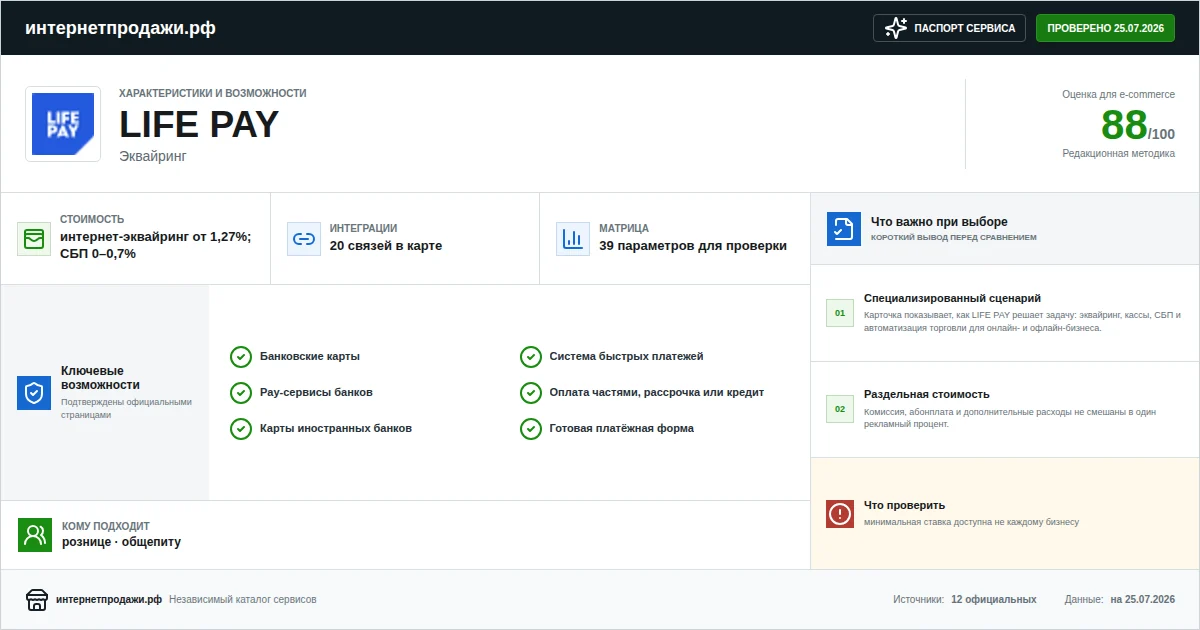Click the Матрица bar chart icon

tap(573, 239)
